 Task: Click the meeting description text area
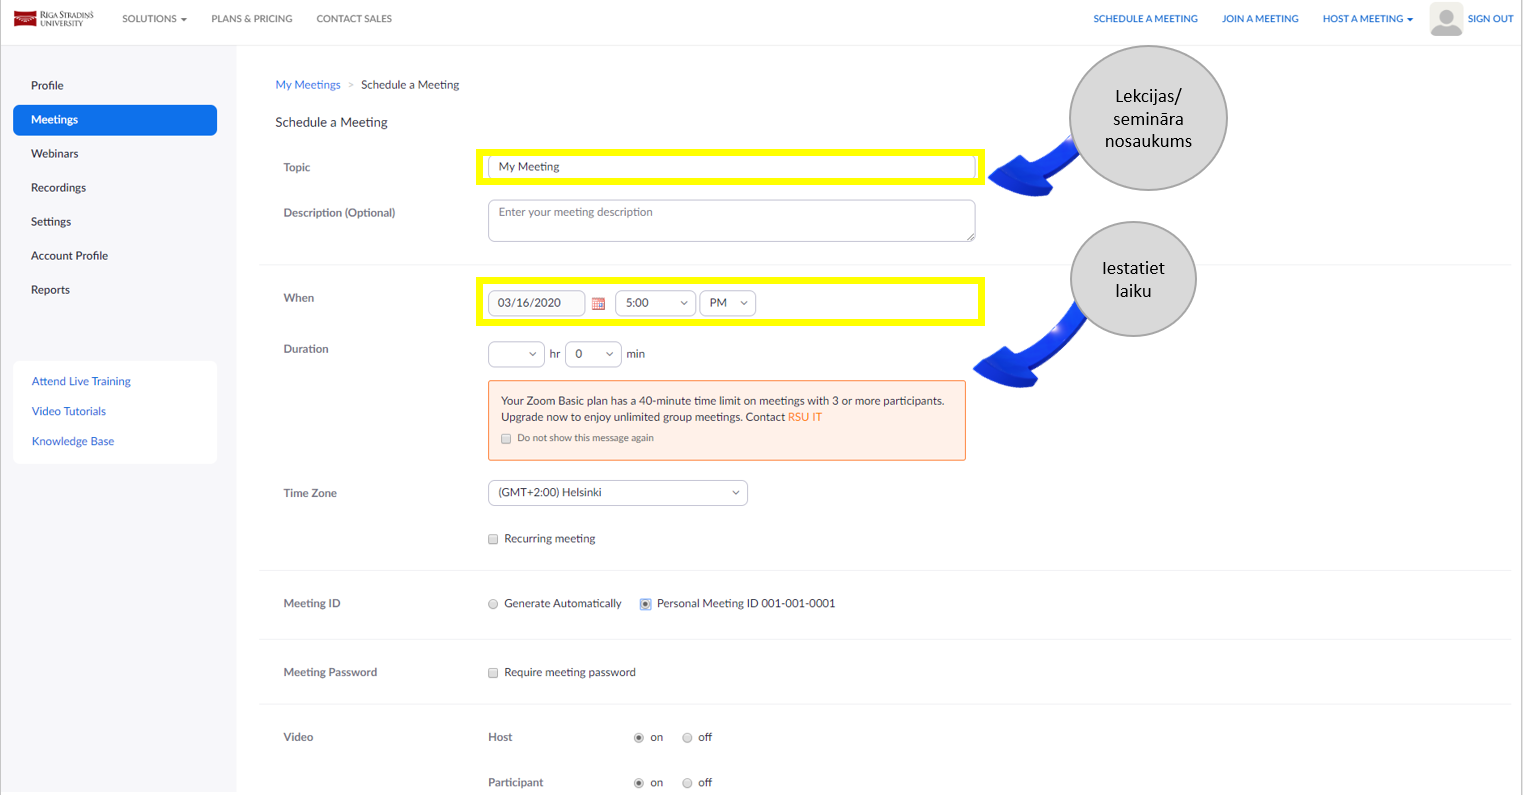731,220
